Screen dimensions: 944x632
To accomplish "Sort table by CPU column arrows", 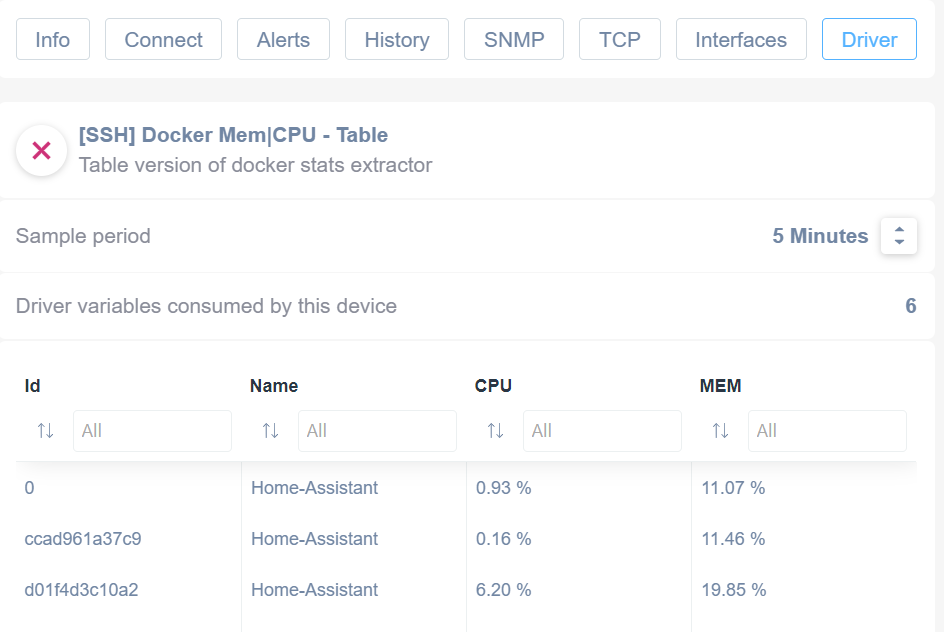I will point(495,431).
